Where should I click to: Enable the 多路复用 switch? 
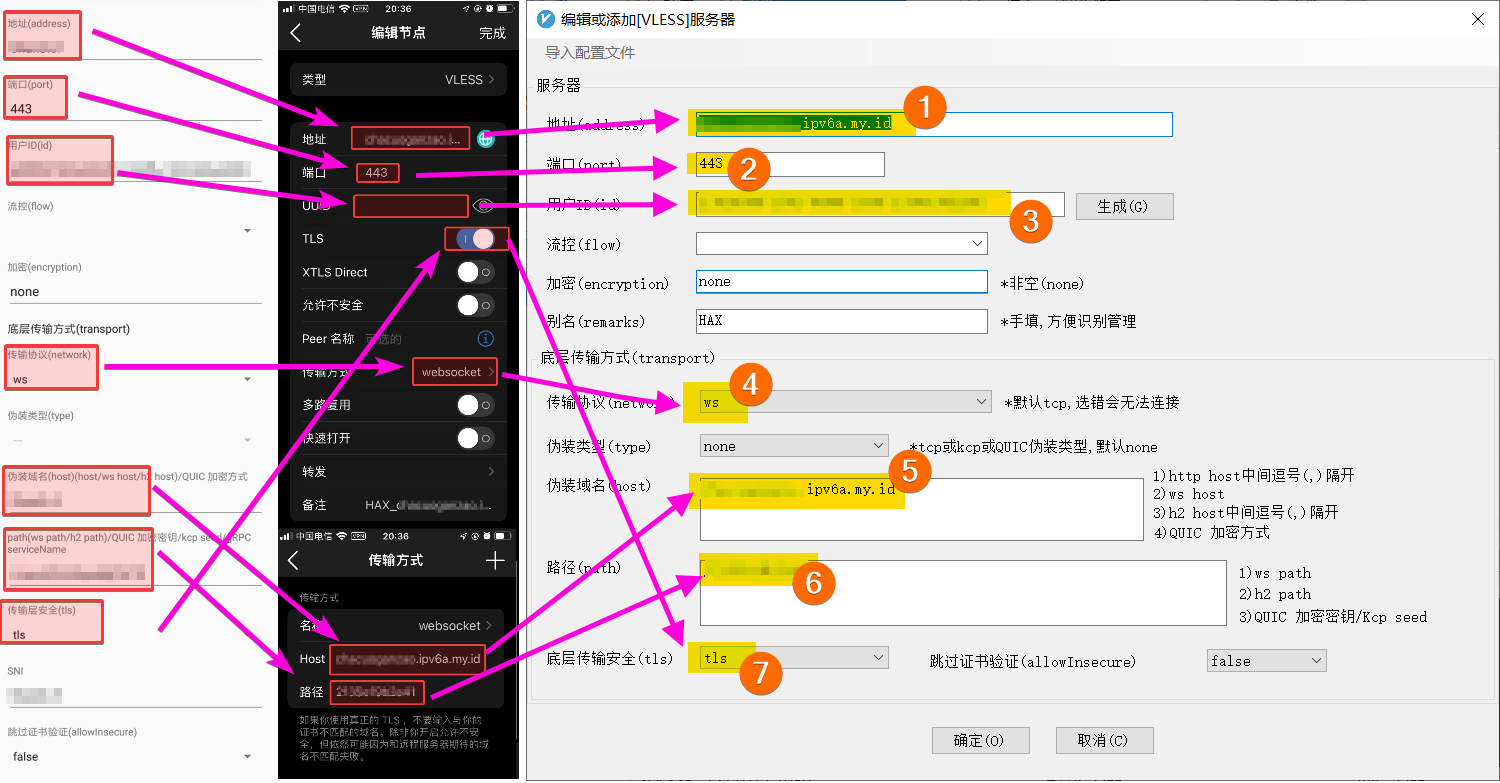(x=475, y=405)
